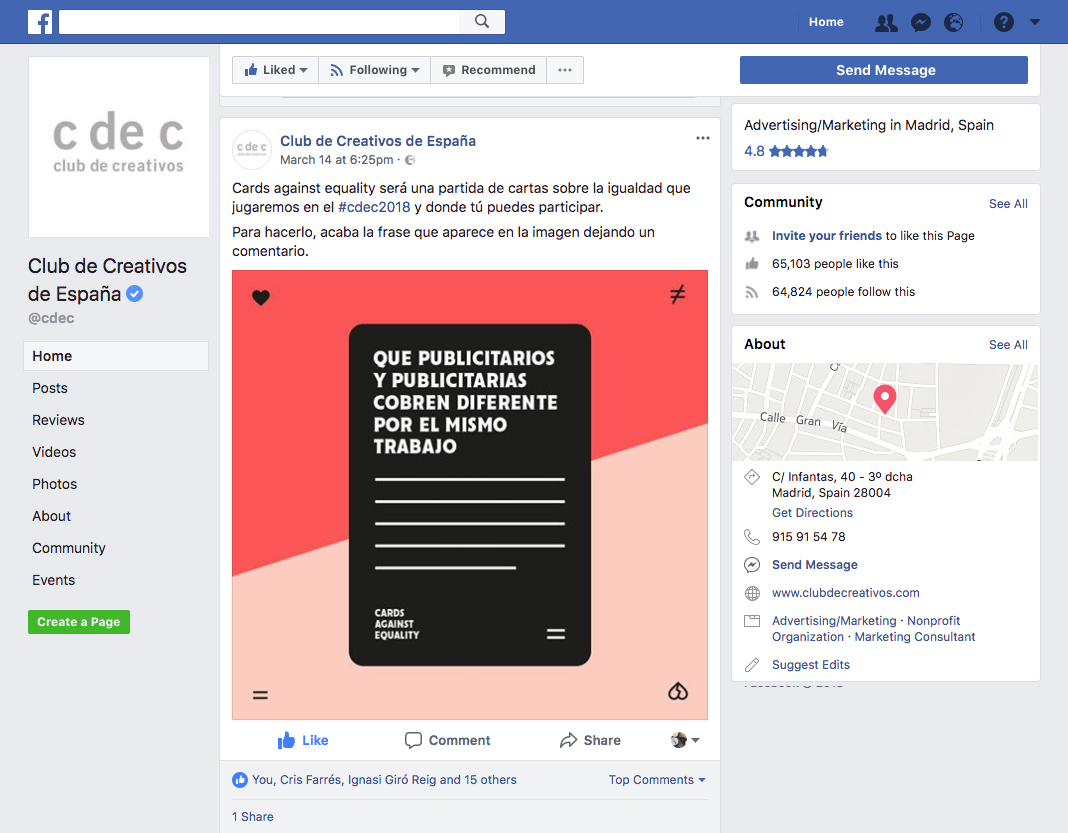Click into the Facebook search field

click(x=260, y=22)
